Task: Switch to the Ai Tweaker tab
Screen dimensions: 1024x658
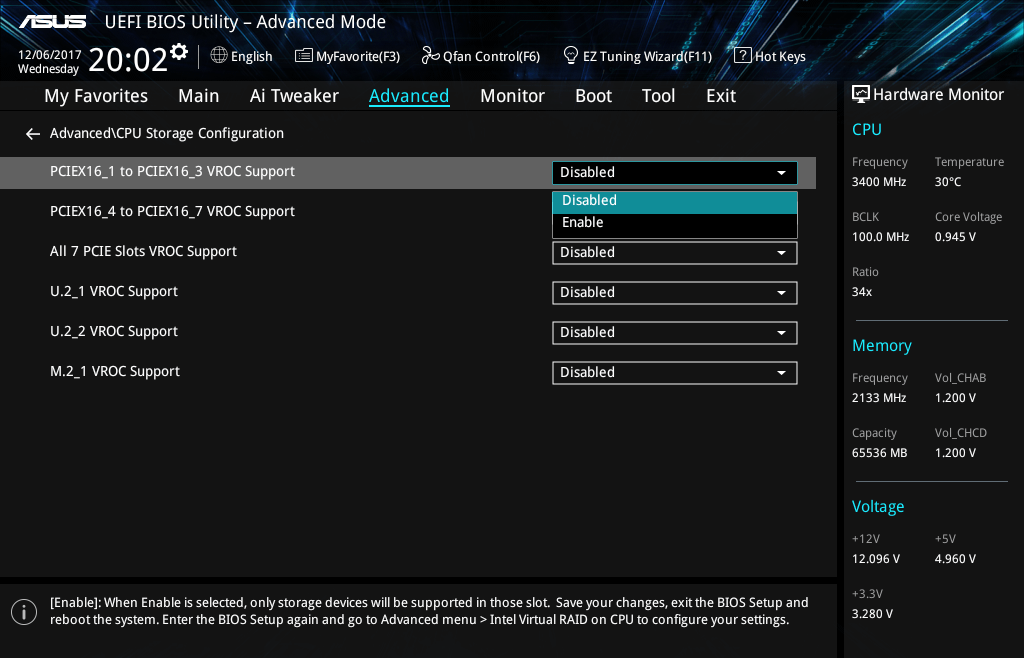Action: click(x=294, y=96)
